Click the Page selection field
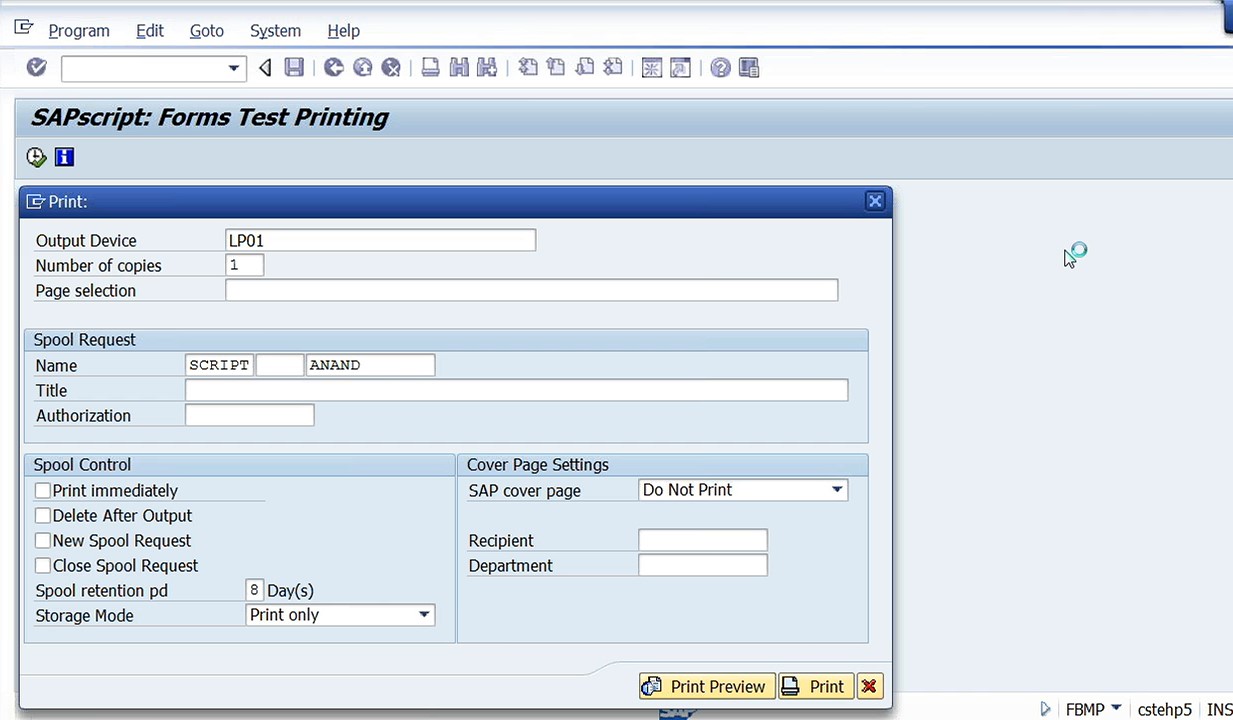The image size is (1233, 720). (x=532, y=290)
